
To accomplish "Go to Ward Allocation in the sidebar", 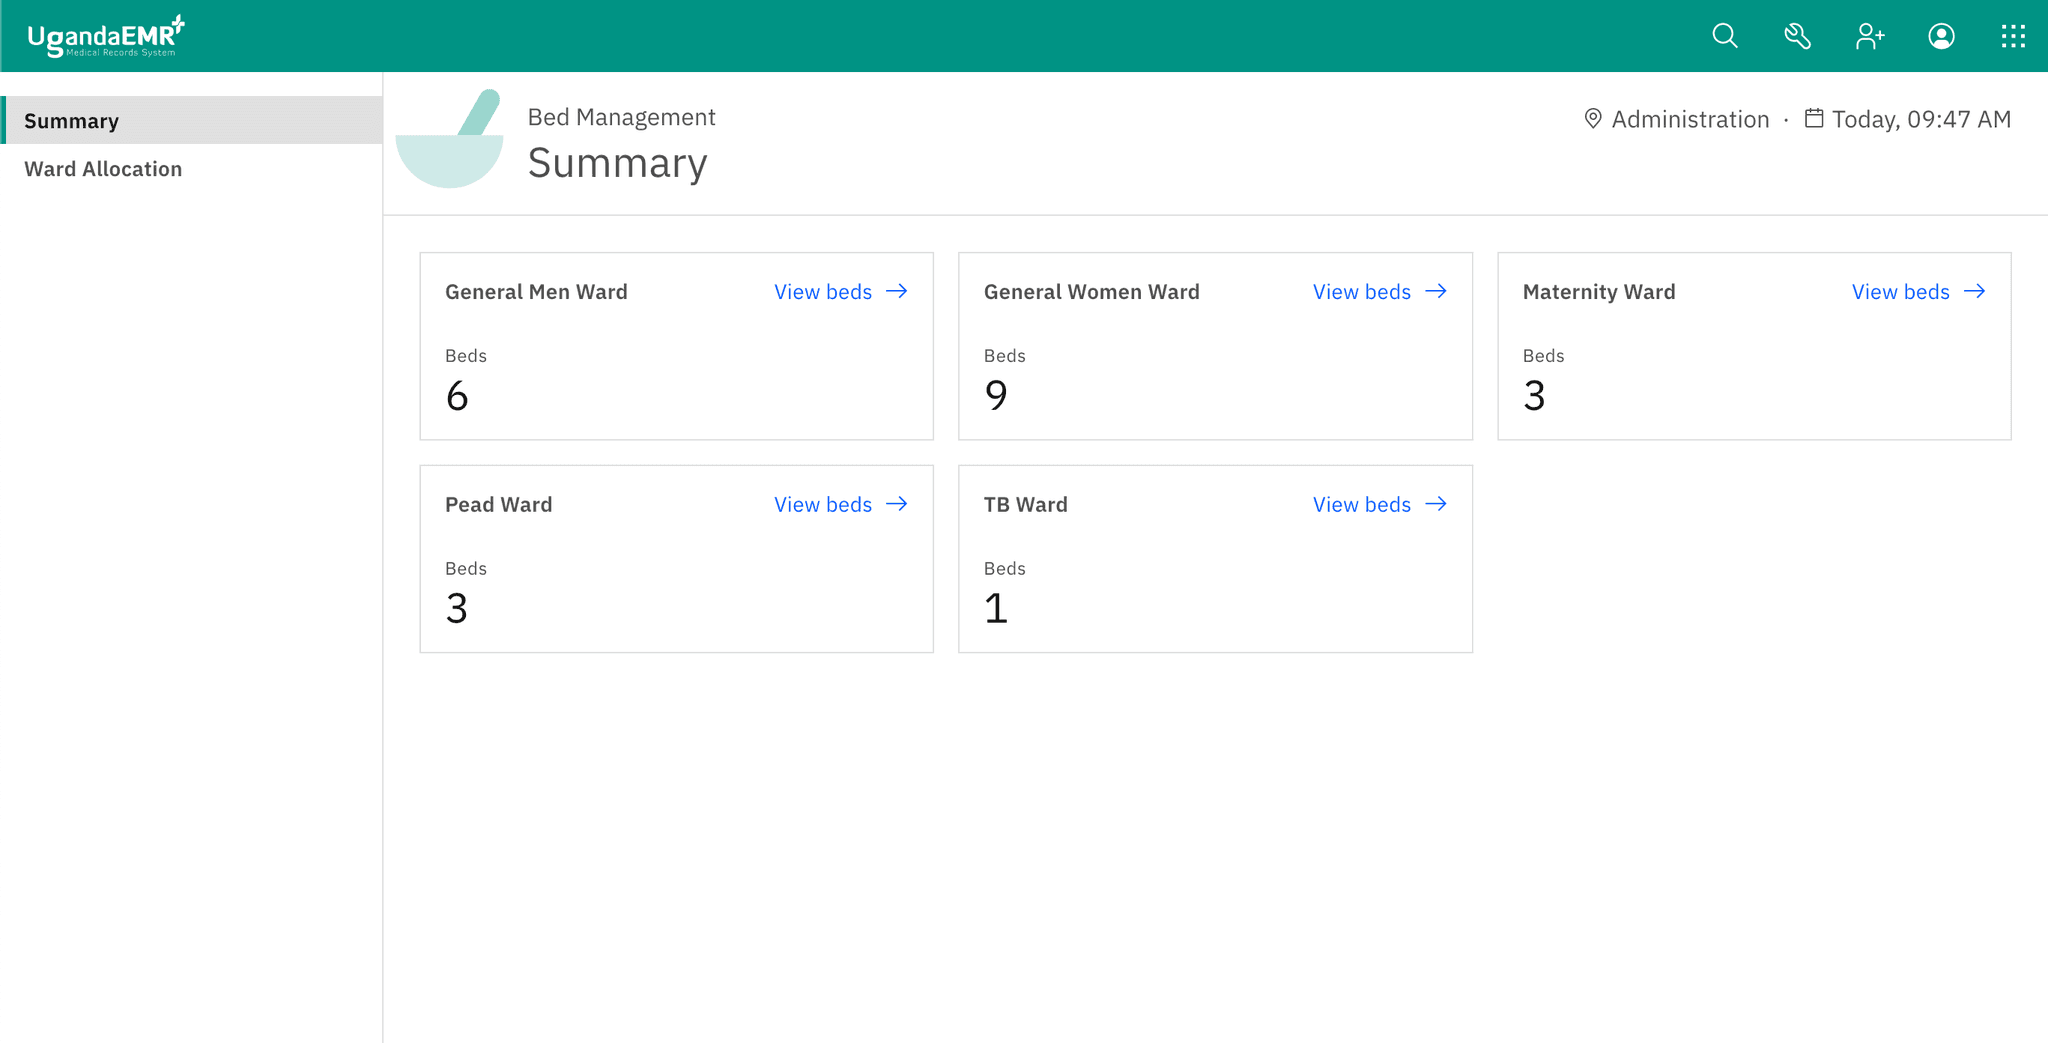I will [191, 169].
